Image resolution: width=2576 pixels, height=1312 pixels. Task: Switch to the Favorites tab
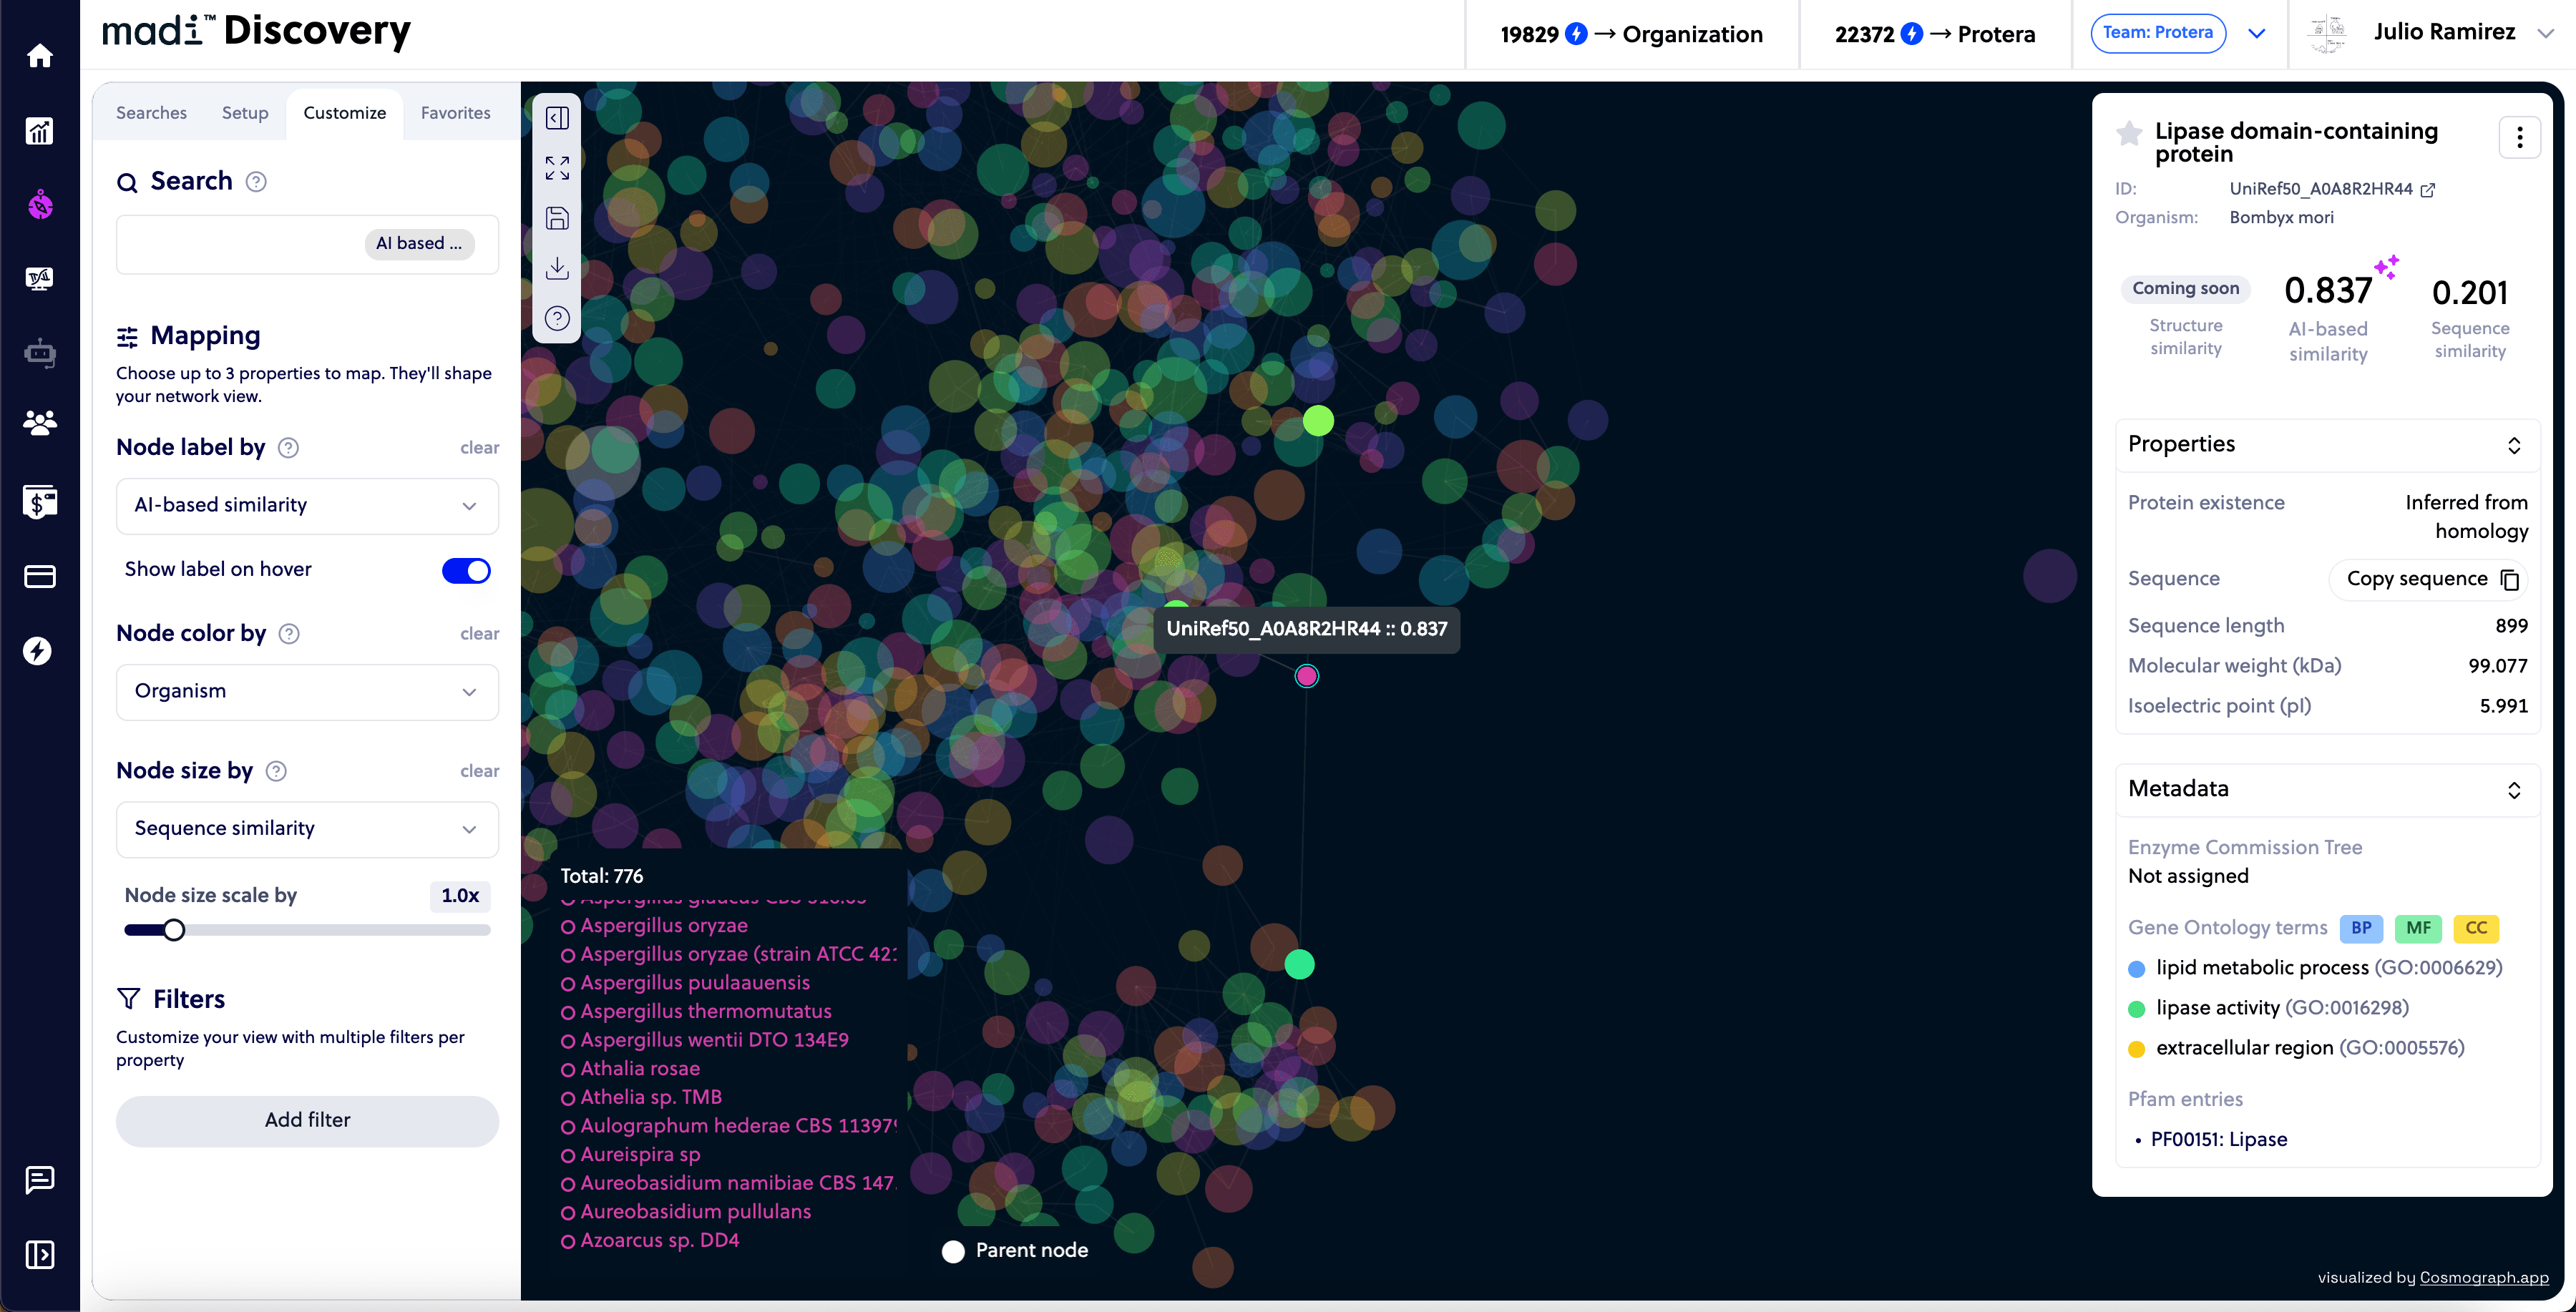pos(455,113)
